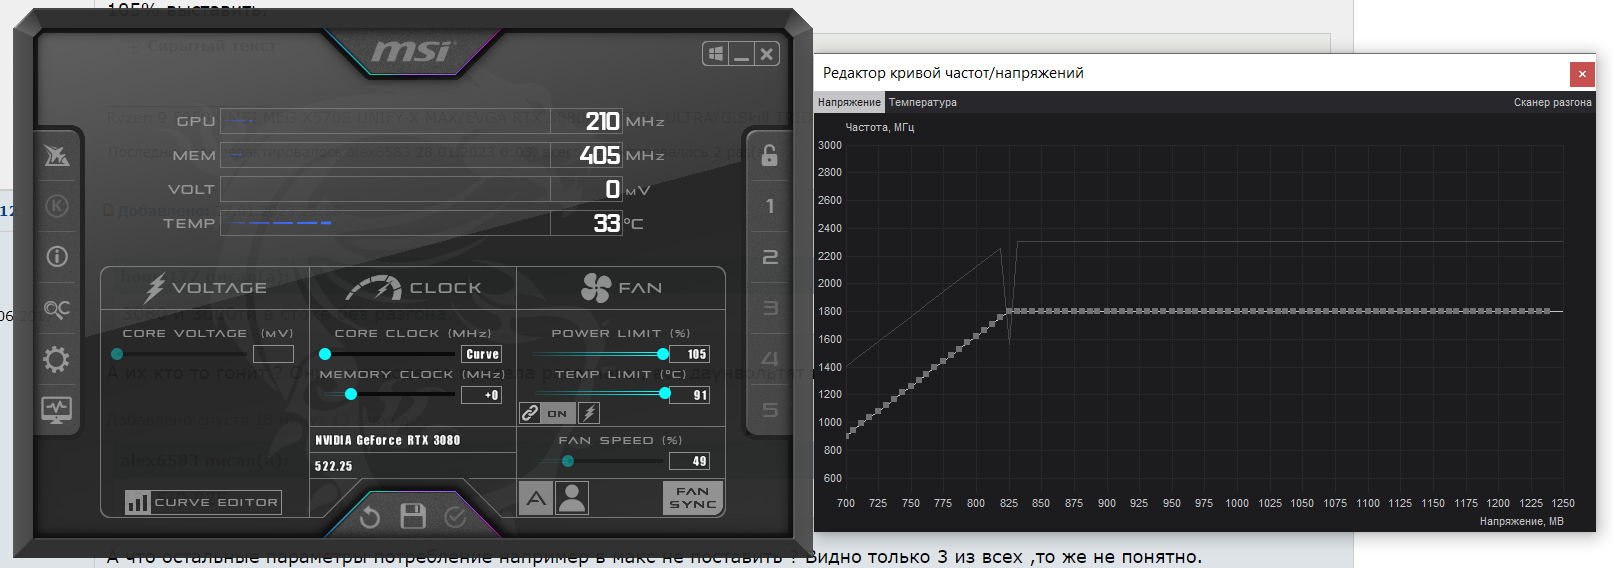Enable user-defined fan control icon
The height and width of the screenshot is (568, 1613).
pyautogui.click(x=572, y=498)
